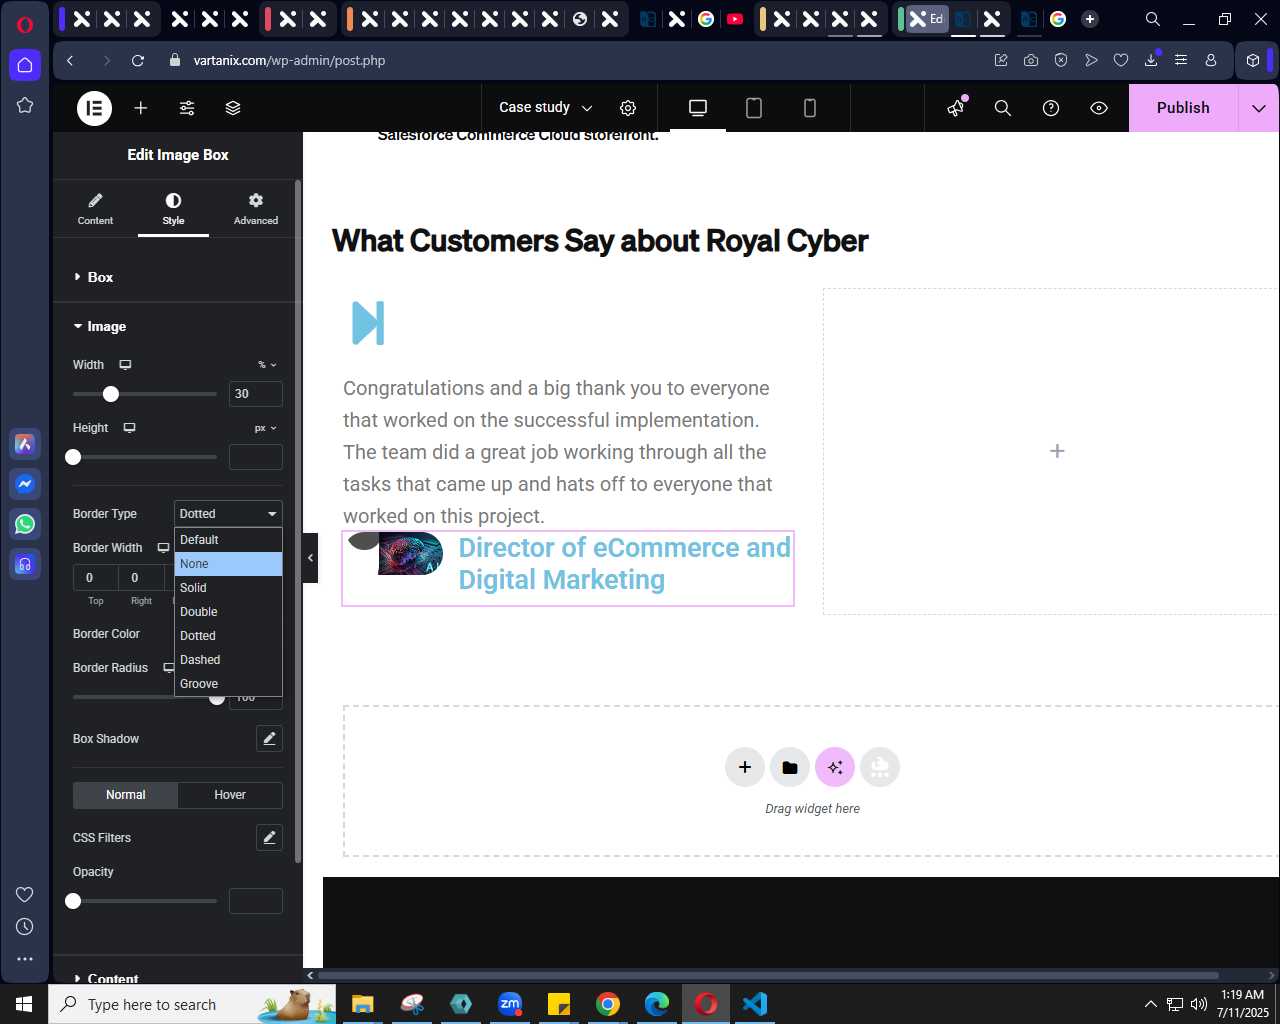
Task: Switch to the Style tab
Action: [173, 209]
